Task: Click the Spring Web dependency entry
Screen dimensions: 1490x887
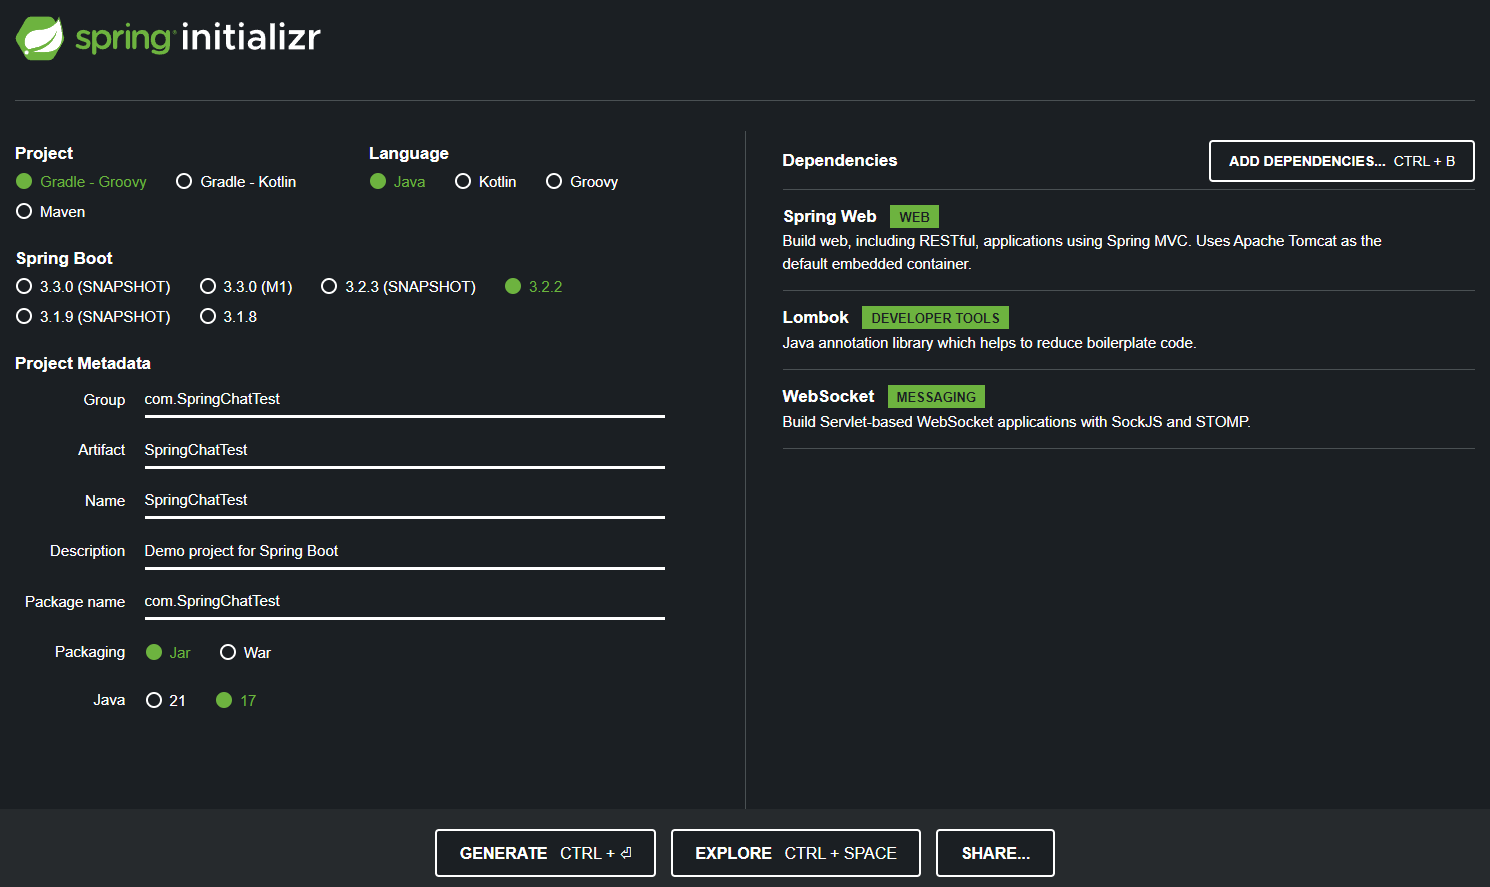Action: (x=1128, y=240)
